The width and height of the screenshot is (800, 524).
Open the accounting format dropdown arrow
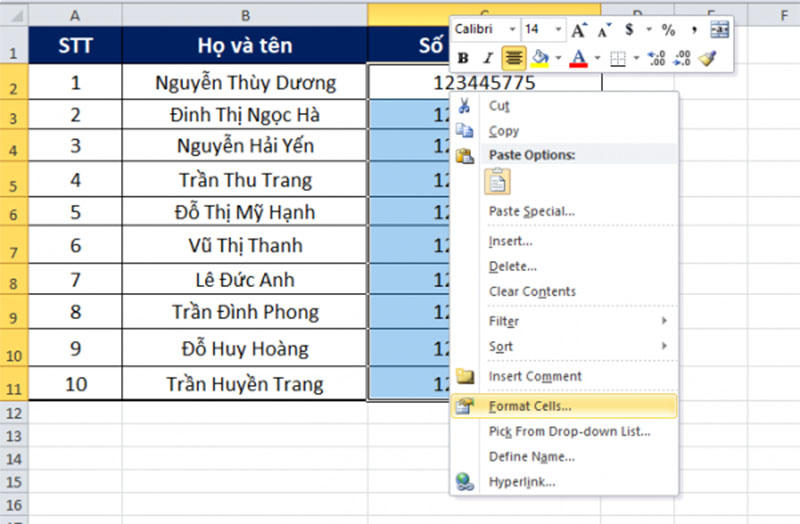(x=648, y=30)
